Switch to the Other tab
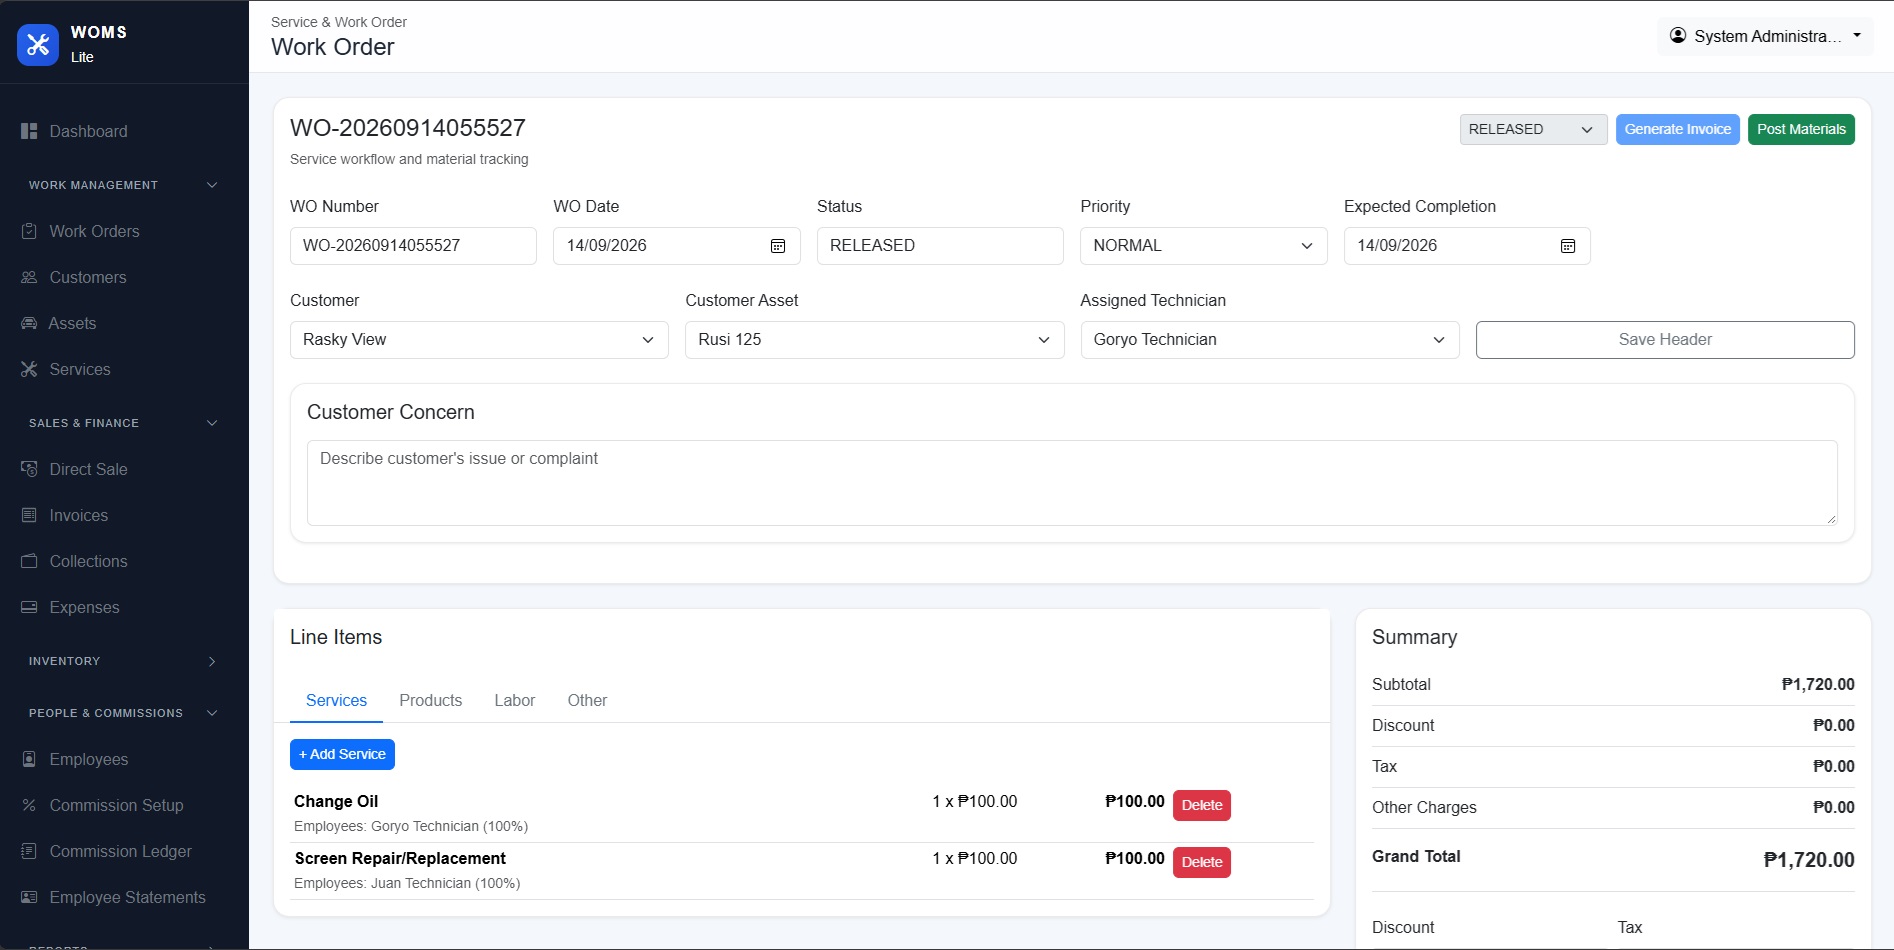Screen dimensions: 1894x950 tap(587, 701)
